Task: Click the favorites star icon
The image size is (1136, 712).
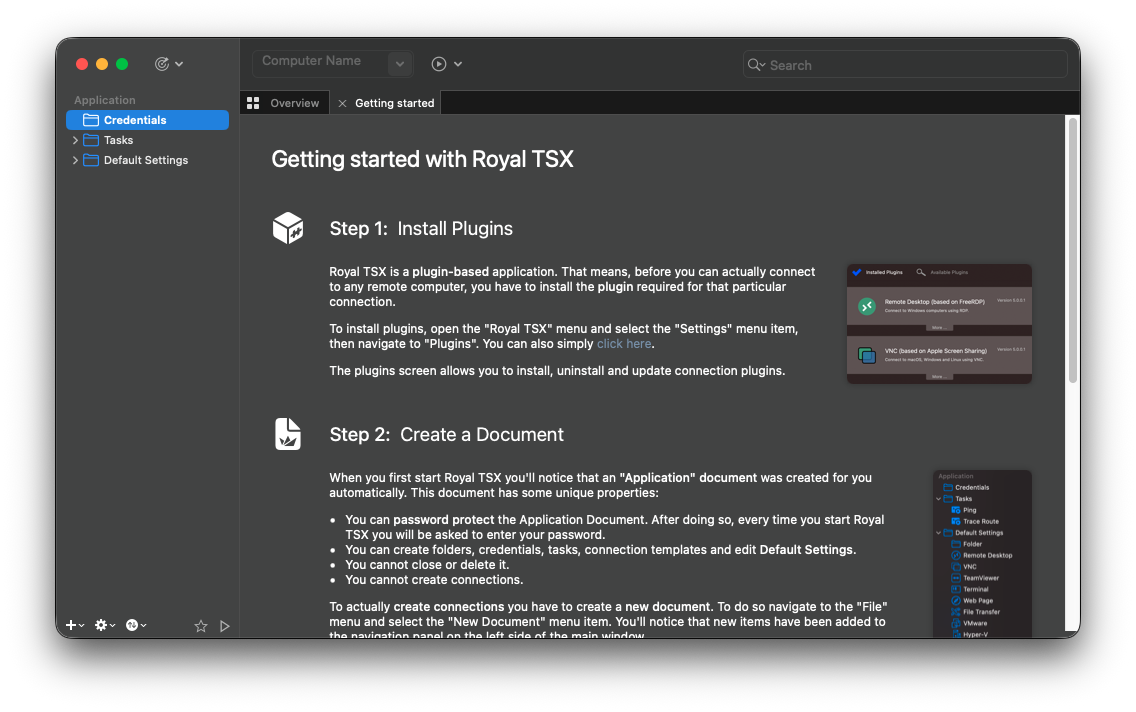Action: [x=201, y=626]
